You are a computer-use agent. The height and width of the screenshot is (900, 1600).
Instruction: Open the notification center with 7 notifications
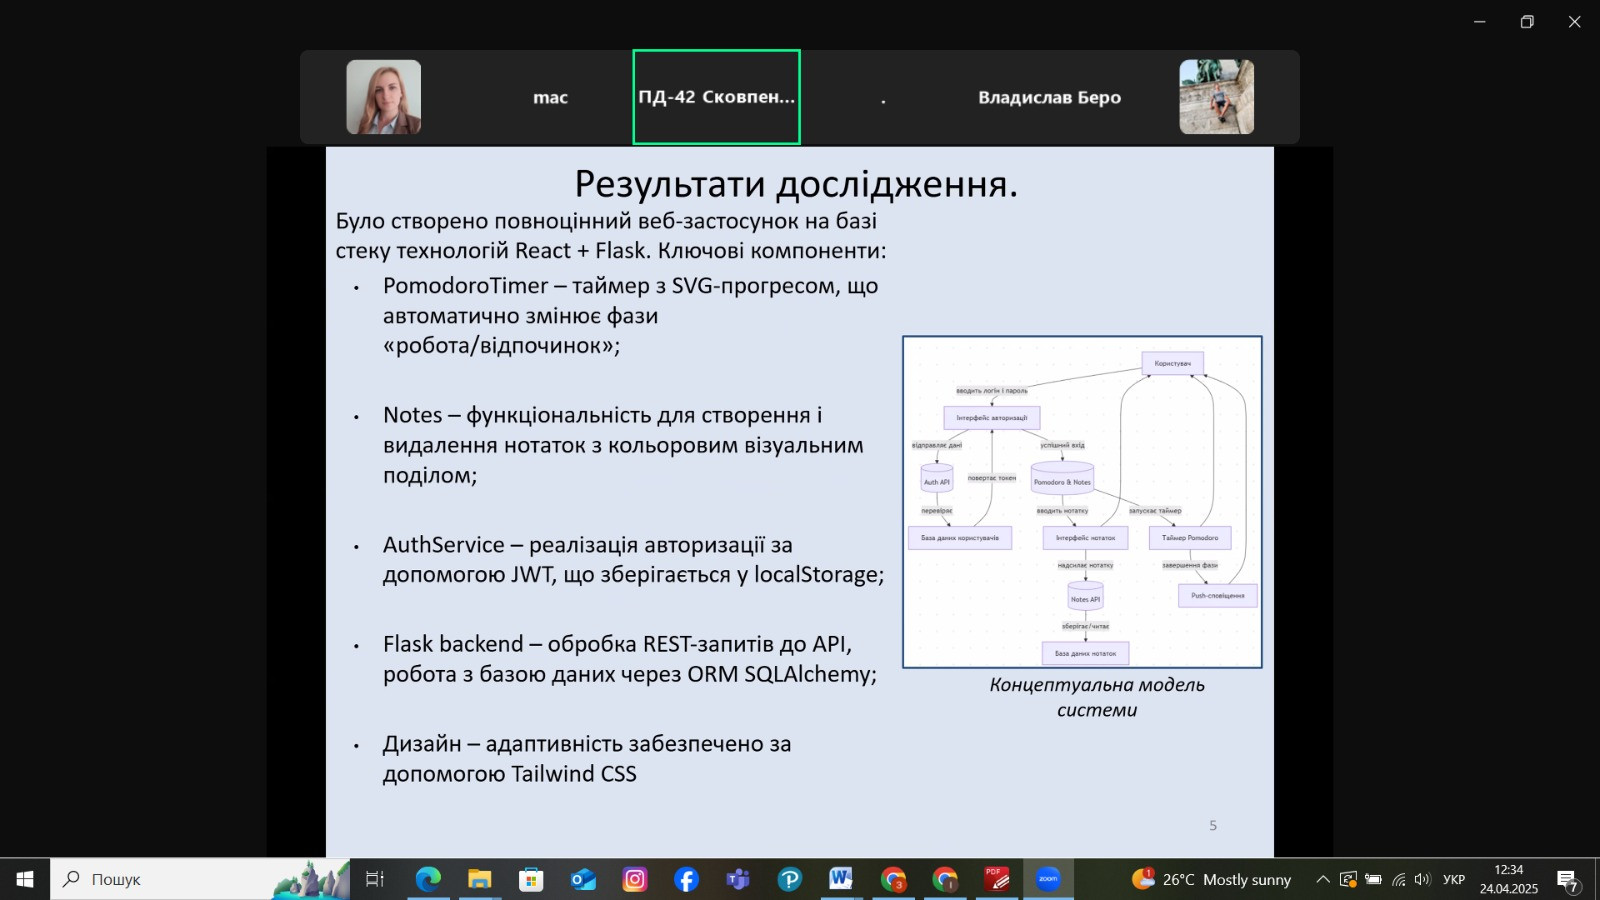[1568, 880]
